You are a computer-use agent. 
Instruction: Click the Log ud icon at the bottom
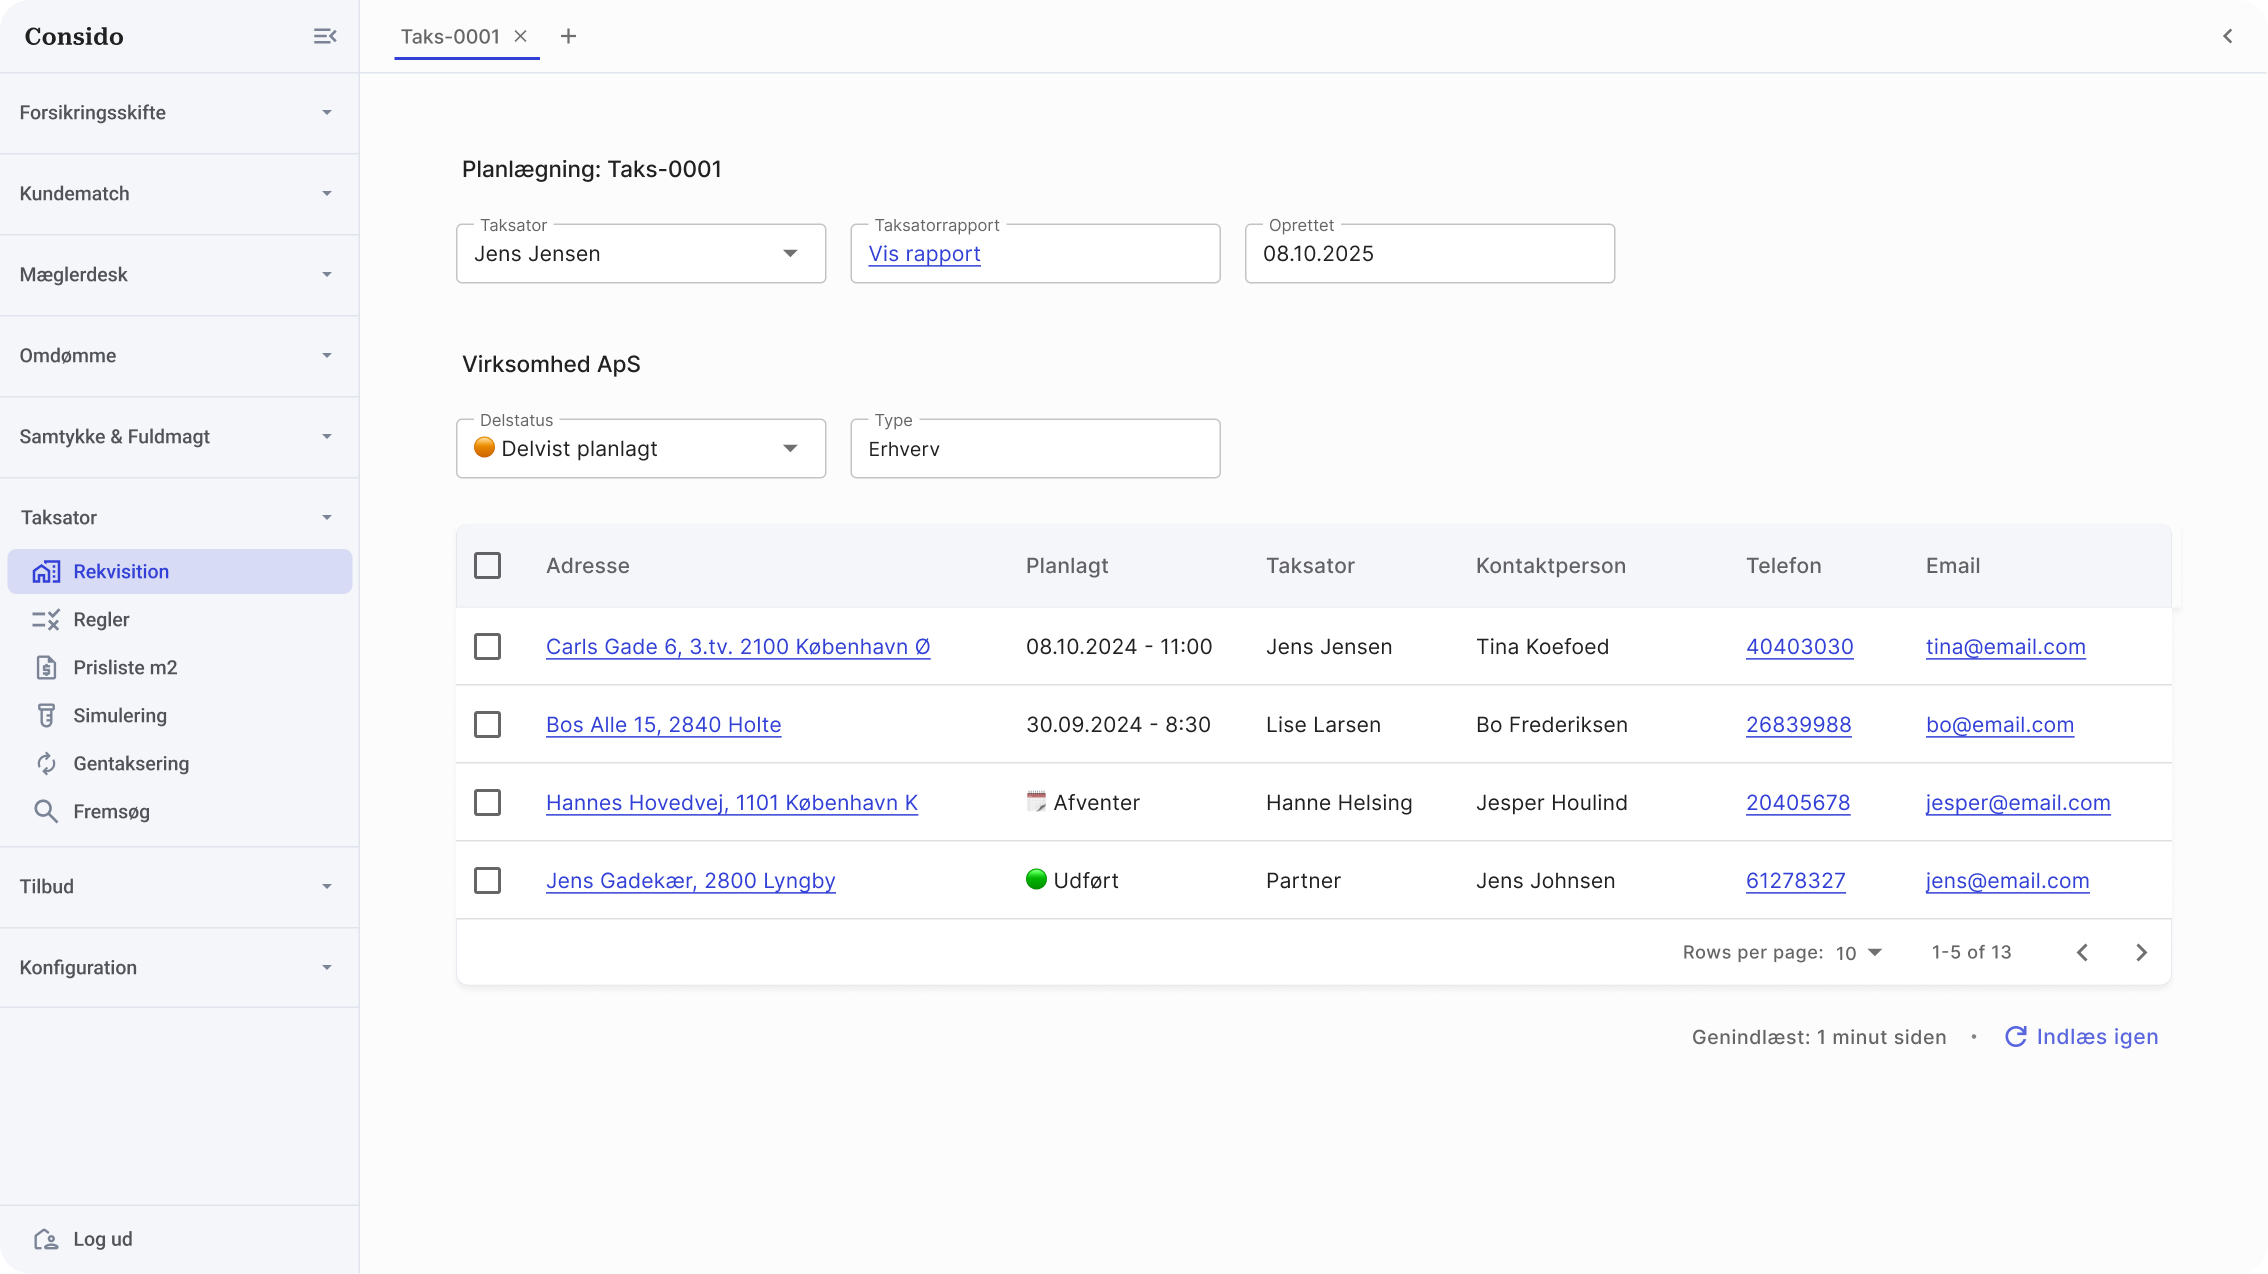46,1240
